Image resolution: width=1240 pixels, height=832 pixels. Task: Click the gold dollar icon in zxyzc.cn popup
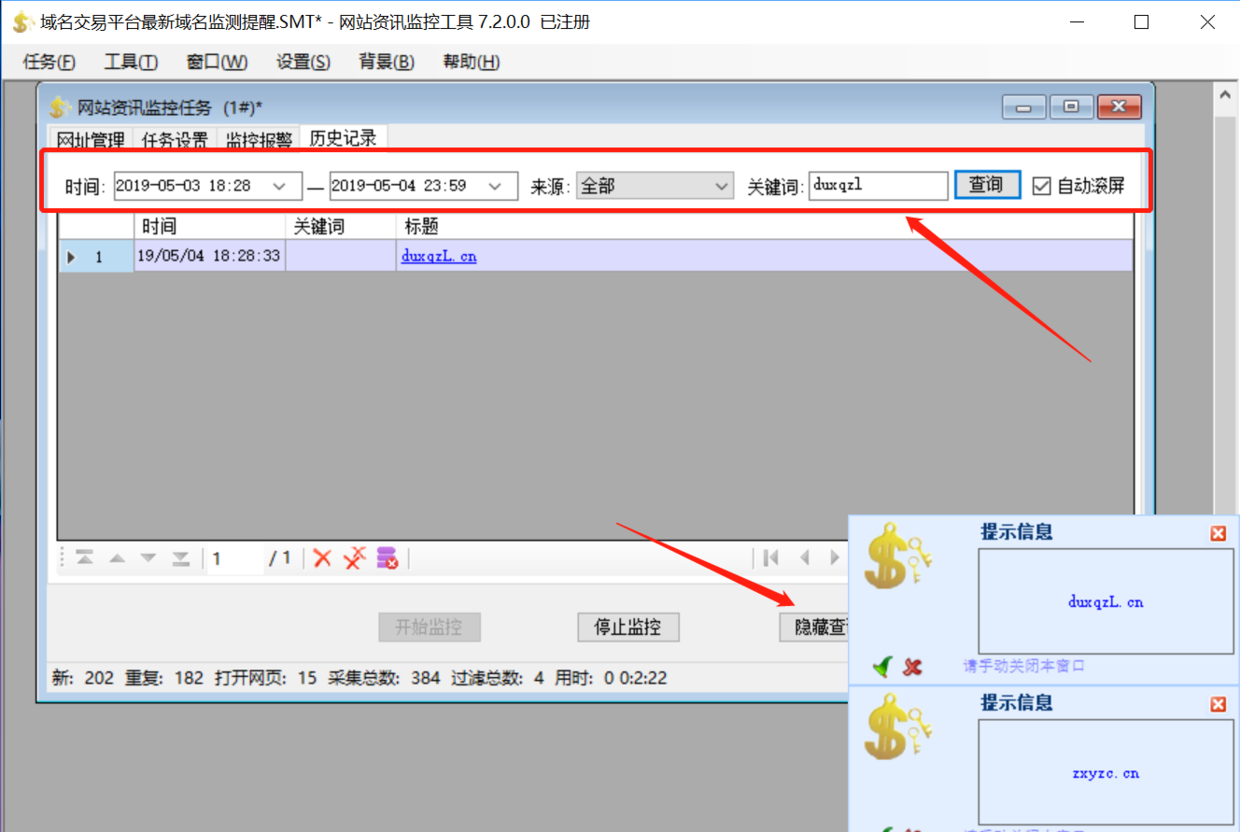898,727
